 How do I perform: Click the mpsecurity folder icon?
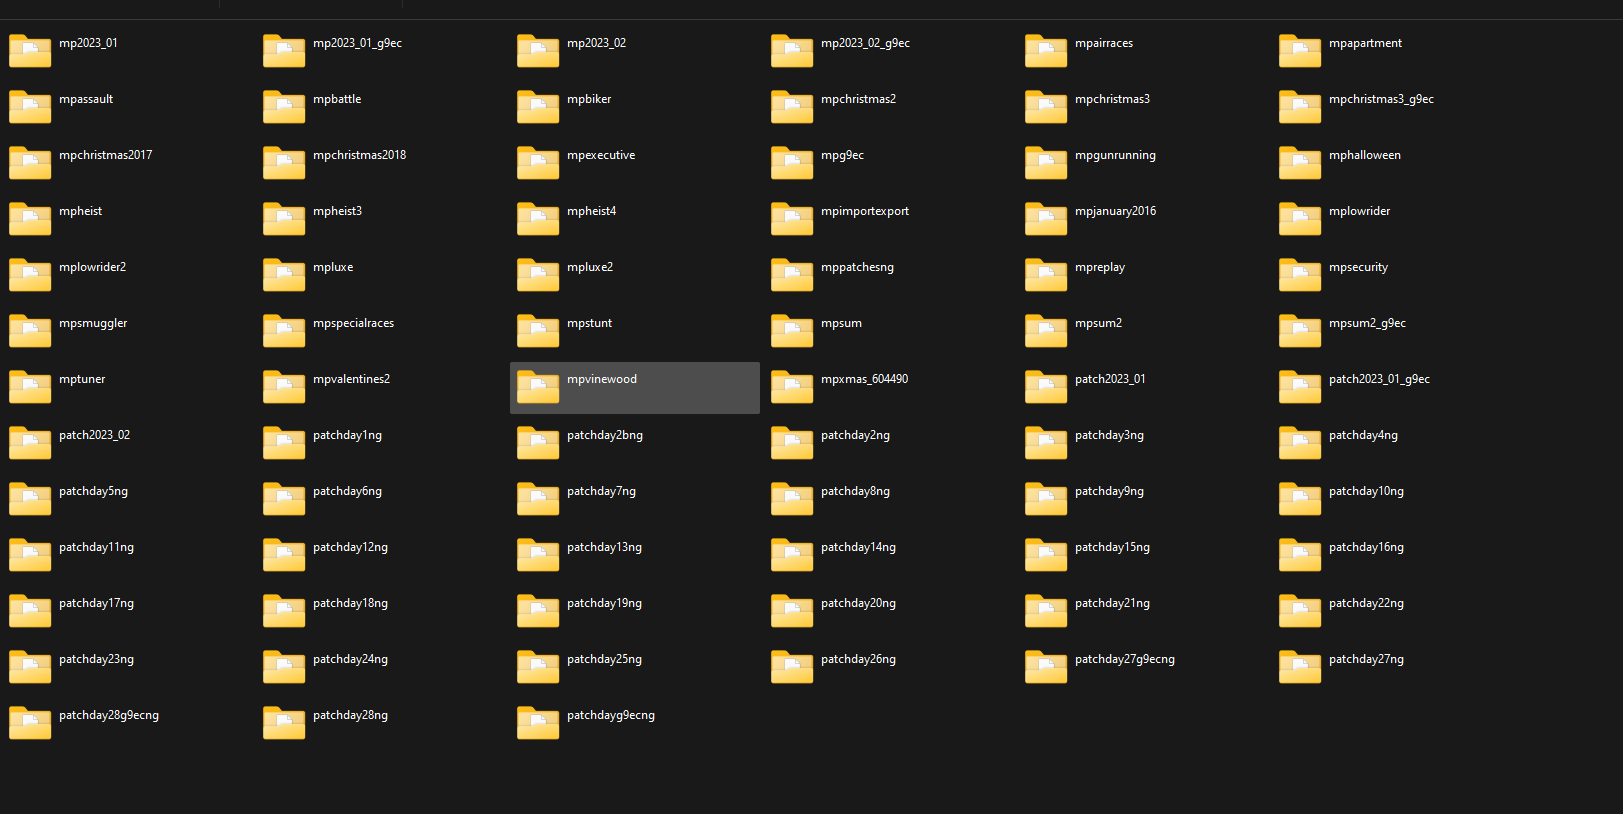pyautogui.click(x=1300, y=275)
